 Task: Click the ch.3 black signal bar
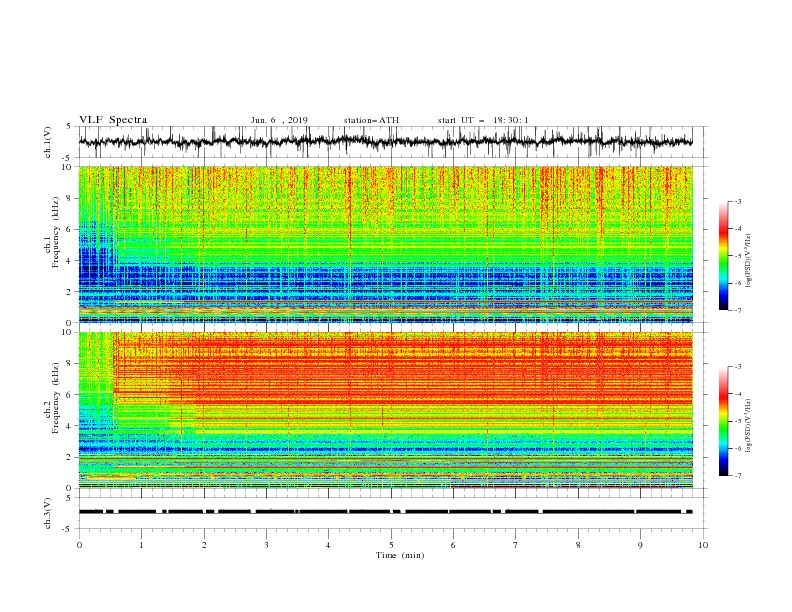coord(386,512)
